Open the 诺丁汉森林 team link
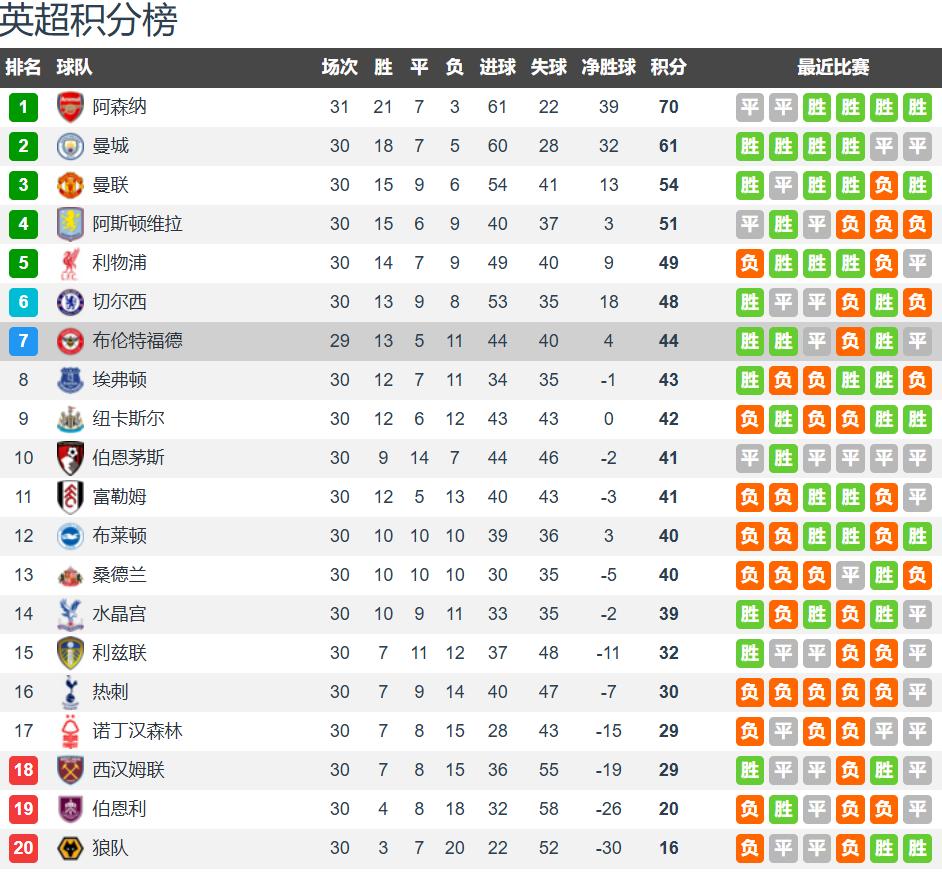The width and height of the screenshot is (942, 872). click(137, 731)
